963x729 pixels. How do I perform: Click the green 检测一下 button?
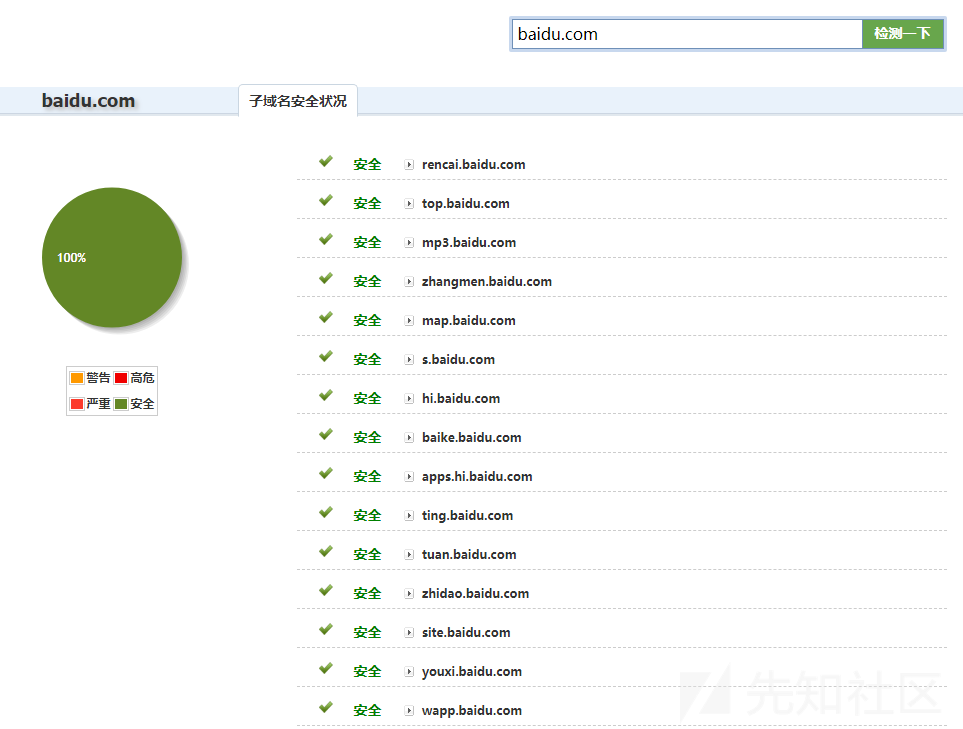click(903, 34)
